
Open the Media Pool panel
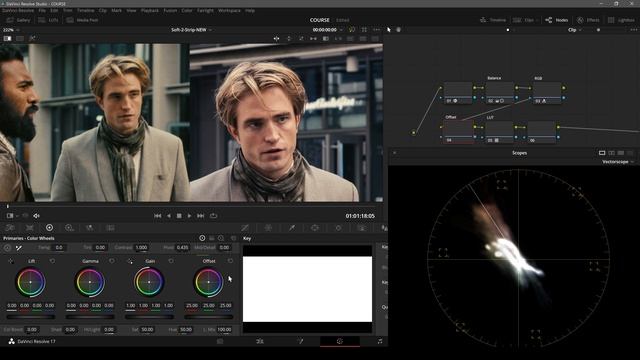pos(82,20)
